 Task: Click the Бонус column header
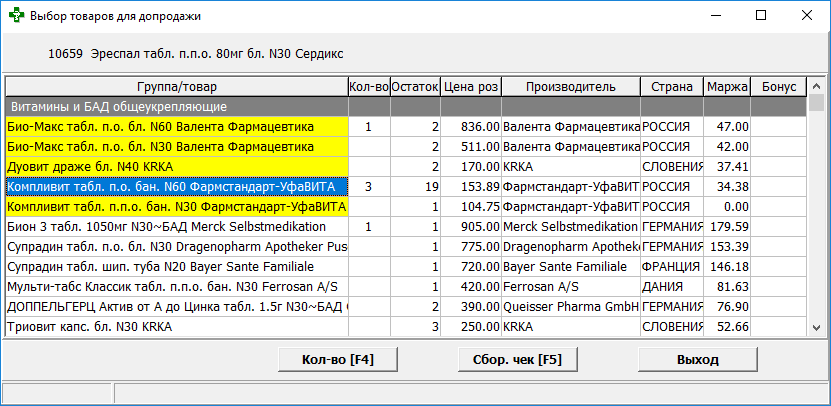(x=779, y=87)
